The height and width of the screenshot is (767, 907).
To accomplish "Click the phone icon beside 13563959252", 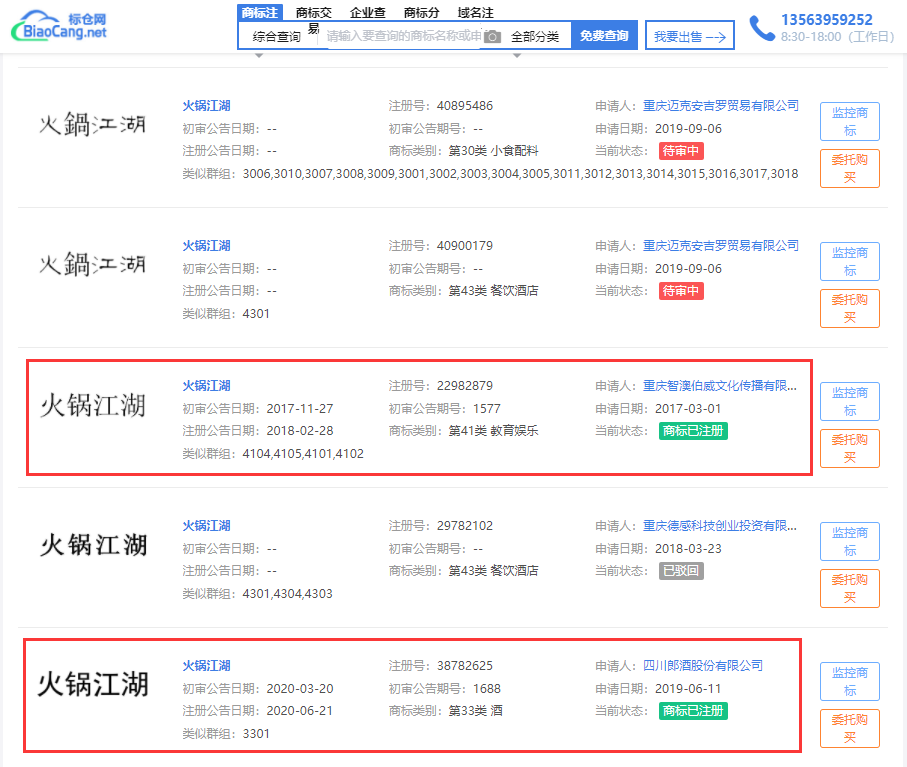I will tap(761, 28).
